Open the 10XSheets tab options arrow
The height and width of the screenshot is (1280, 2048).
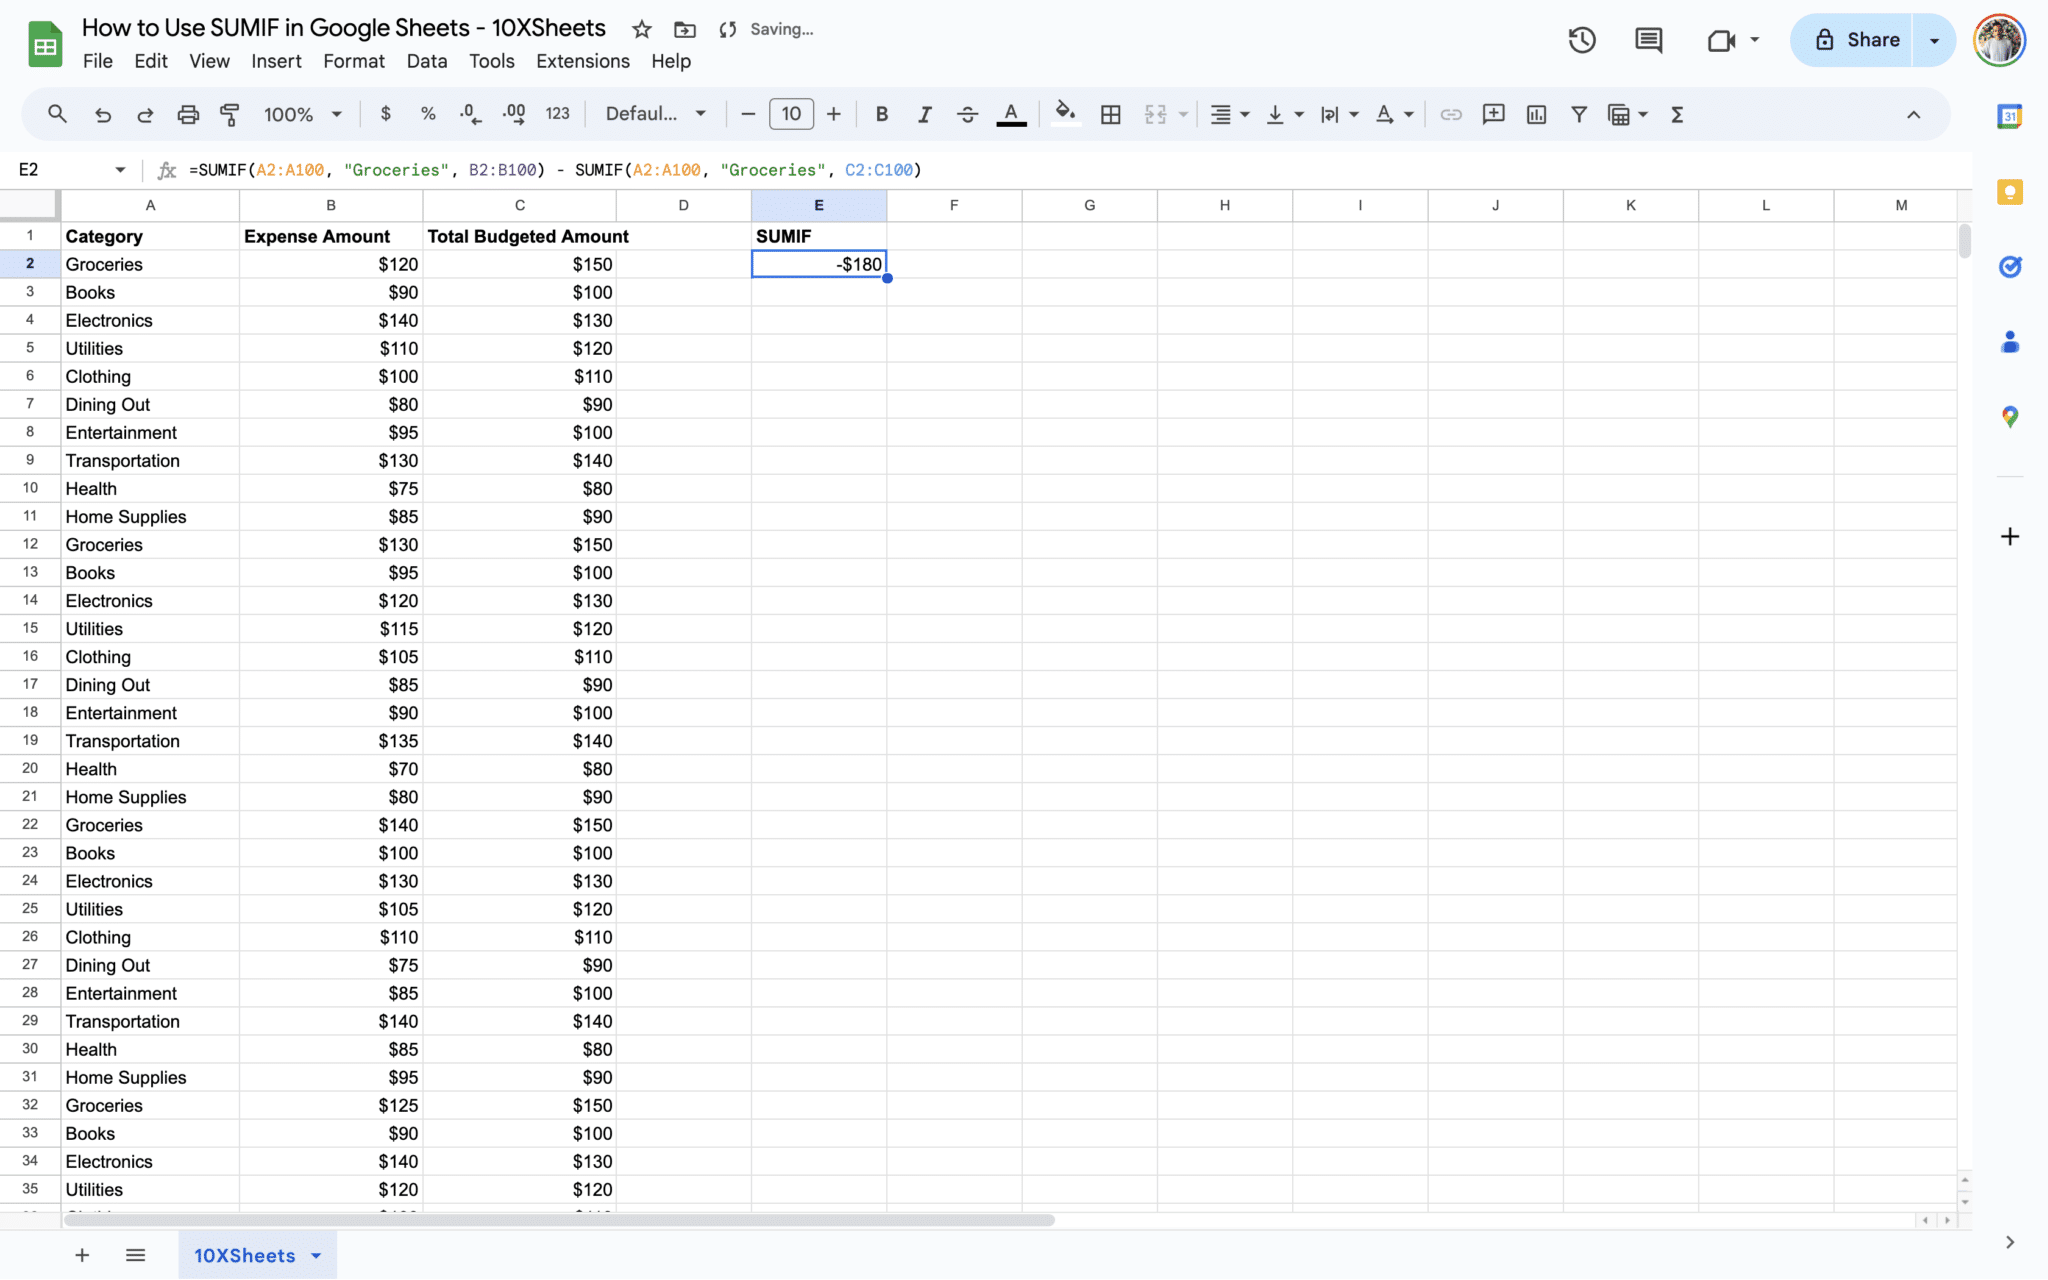click(316, 1255)
